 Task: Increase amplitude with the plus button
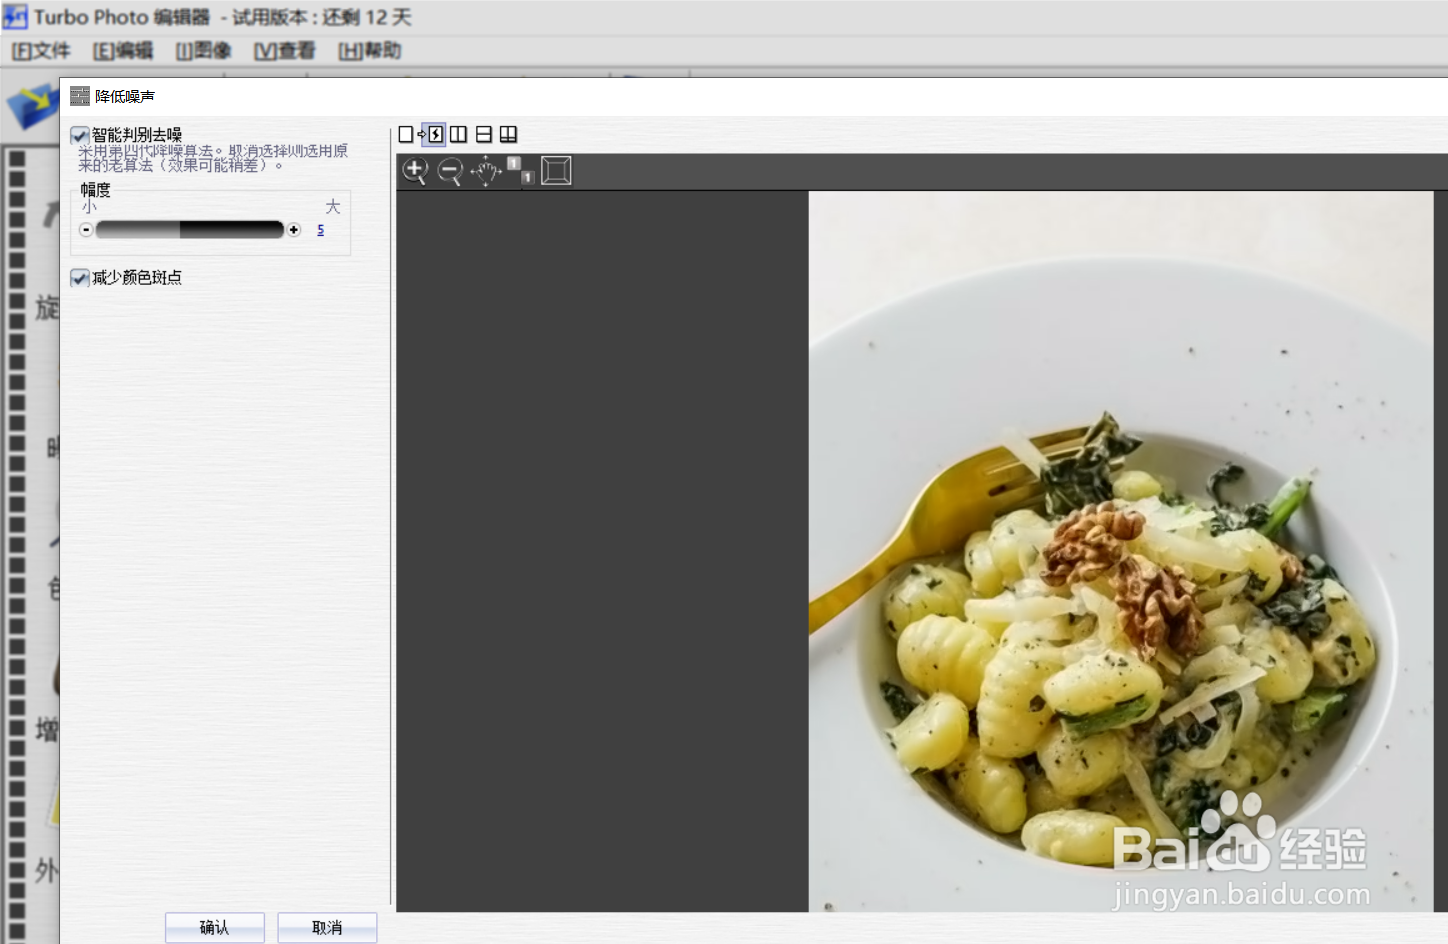click(x=294, y=230)
